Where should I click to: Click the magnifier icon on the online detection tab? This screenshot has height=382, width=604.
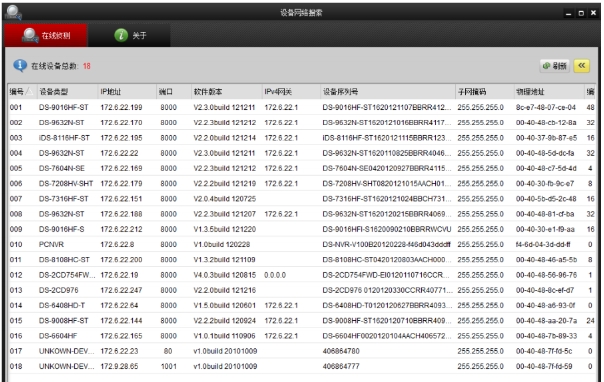tap(30, 35)
